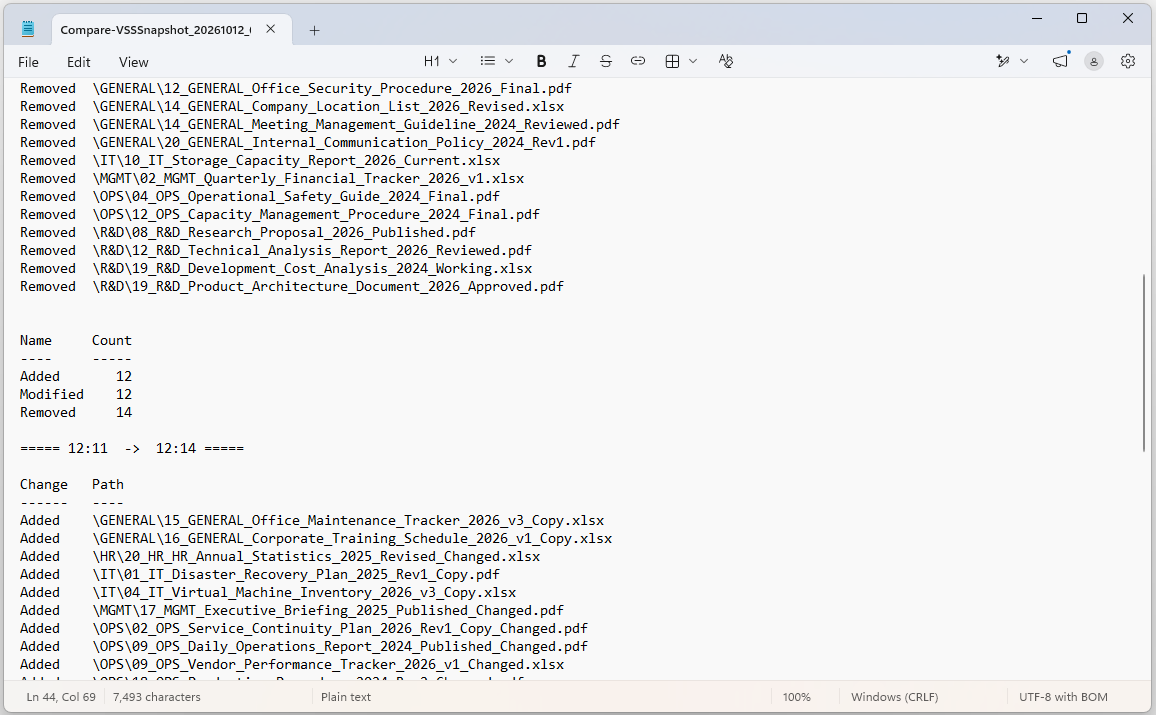Click the H1 heading button
The height and width of the screenshot is (715, 1156).
432,61
